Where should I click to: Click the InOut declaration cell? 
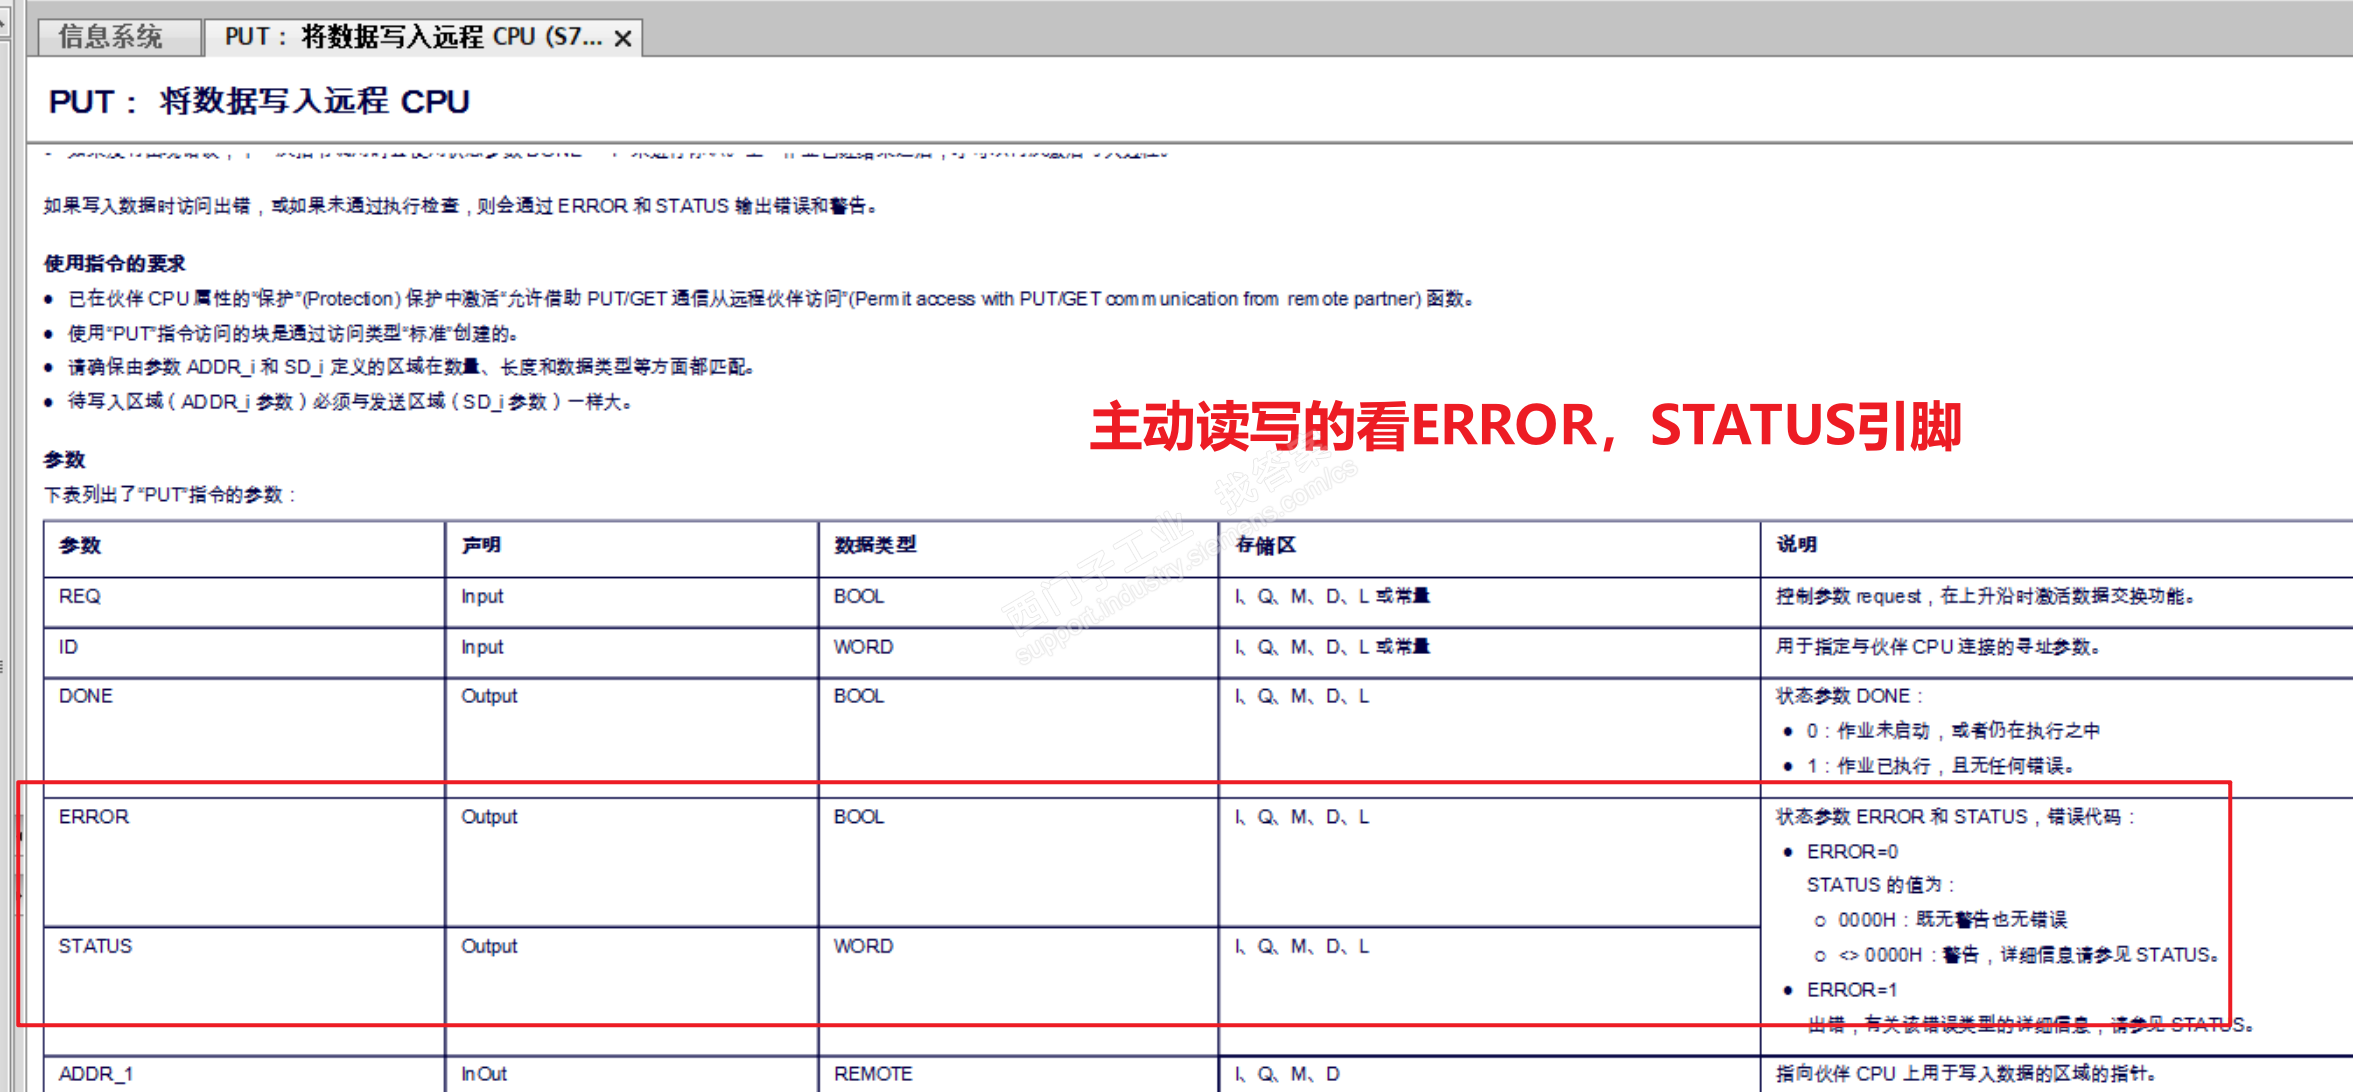tap(484, 1074)
